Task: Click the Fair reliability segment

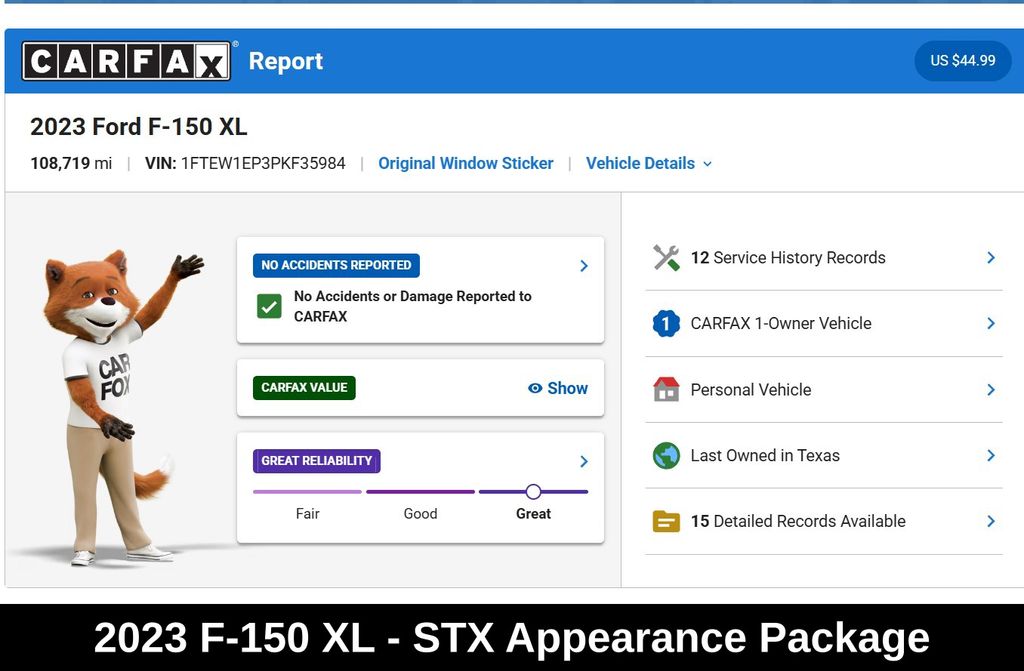Action: (307, 492)
